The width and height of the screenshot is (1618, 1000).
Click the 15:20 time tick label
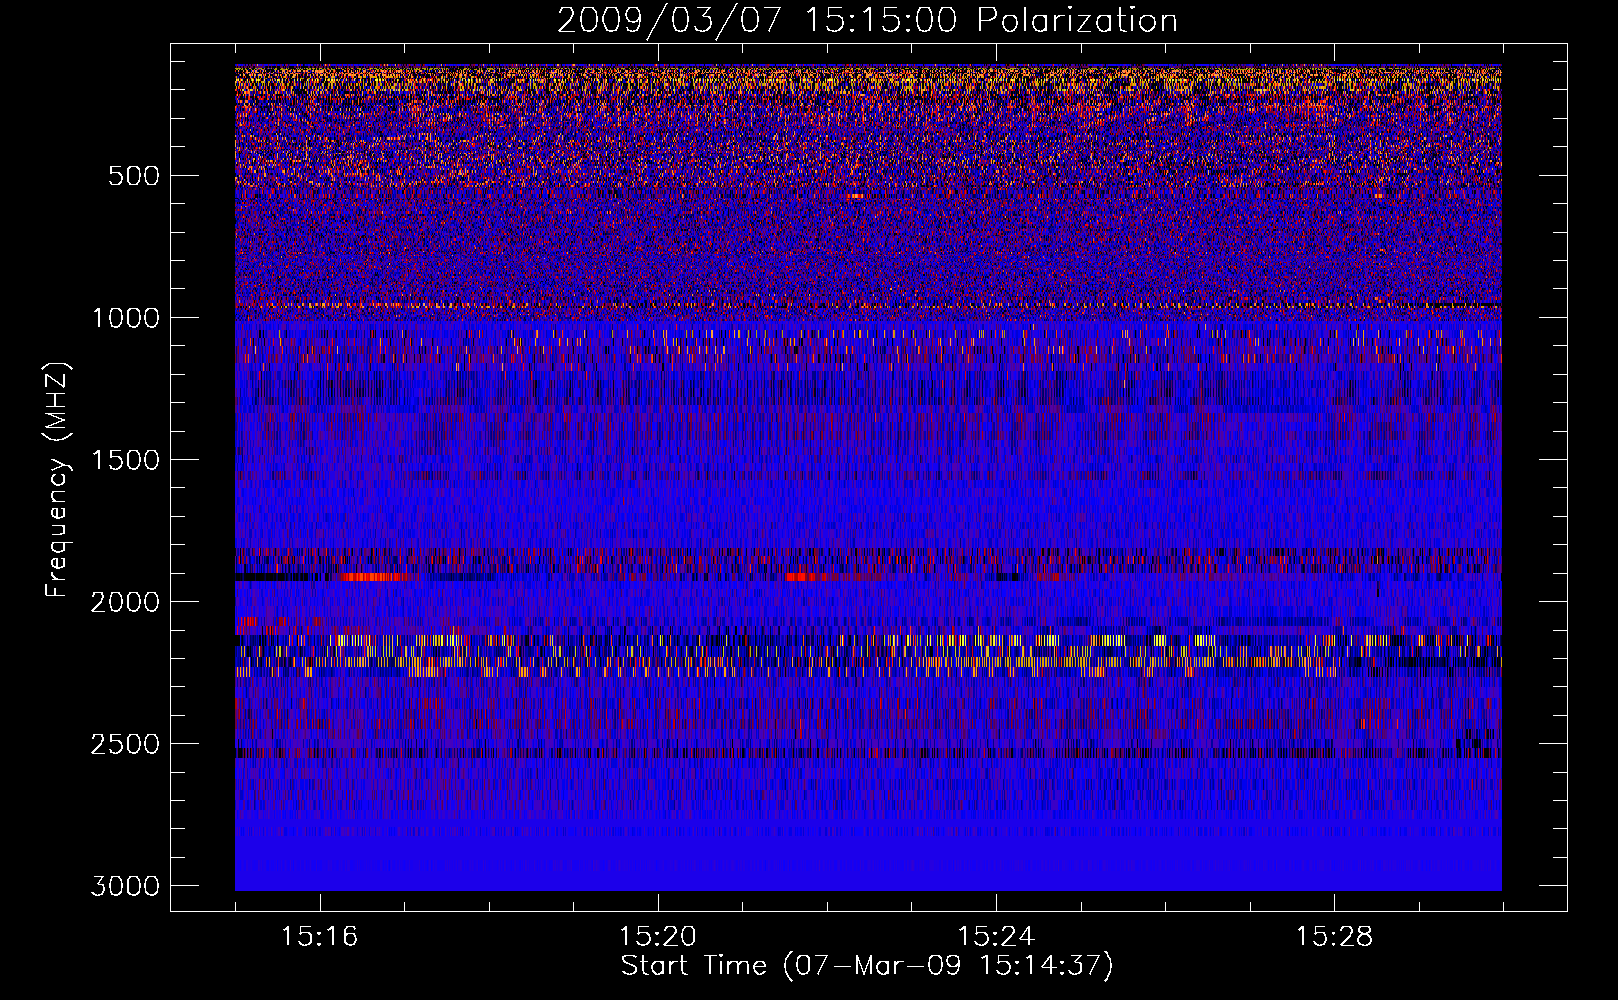tap(657, 937)
